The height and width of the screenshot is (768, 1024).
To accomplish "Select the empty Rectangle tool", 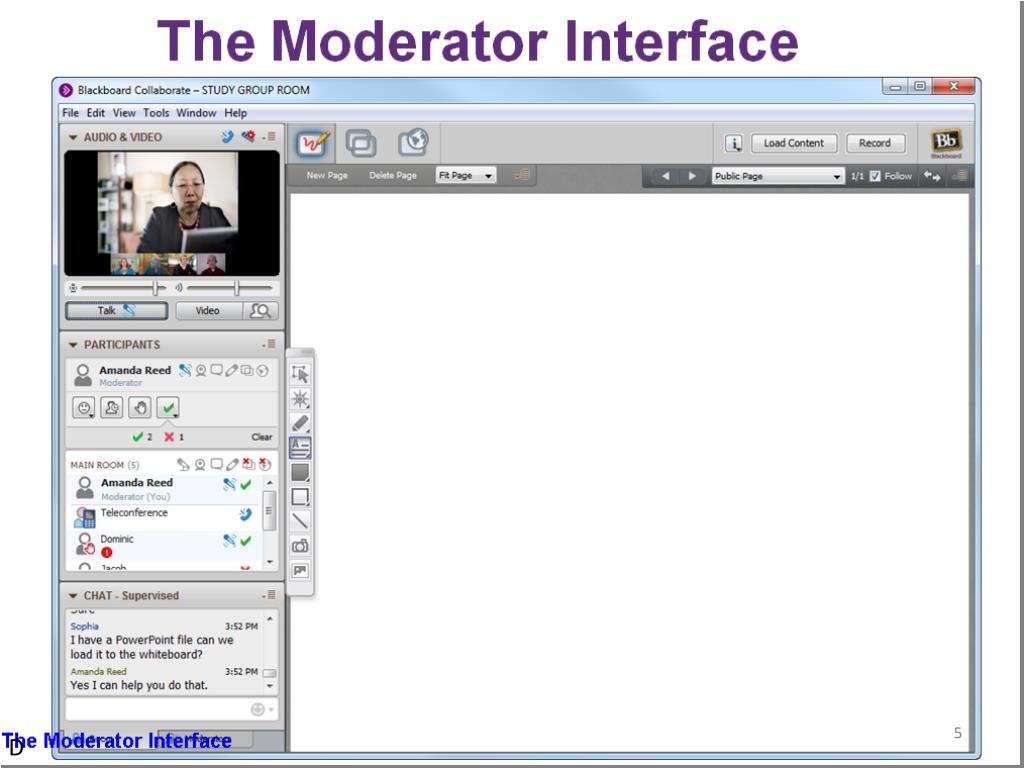I will [300, 497].
